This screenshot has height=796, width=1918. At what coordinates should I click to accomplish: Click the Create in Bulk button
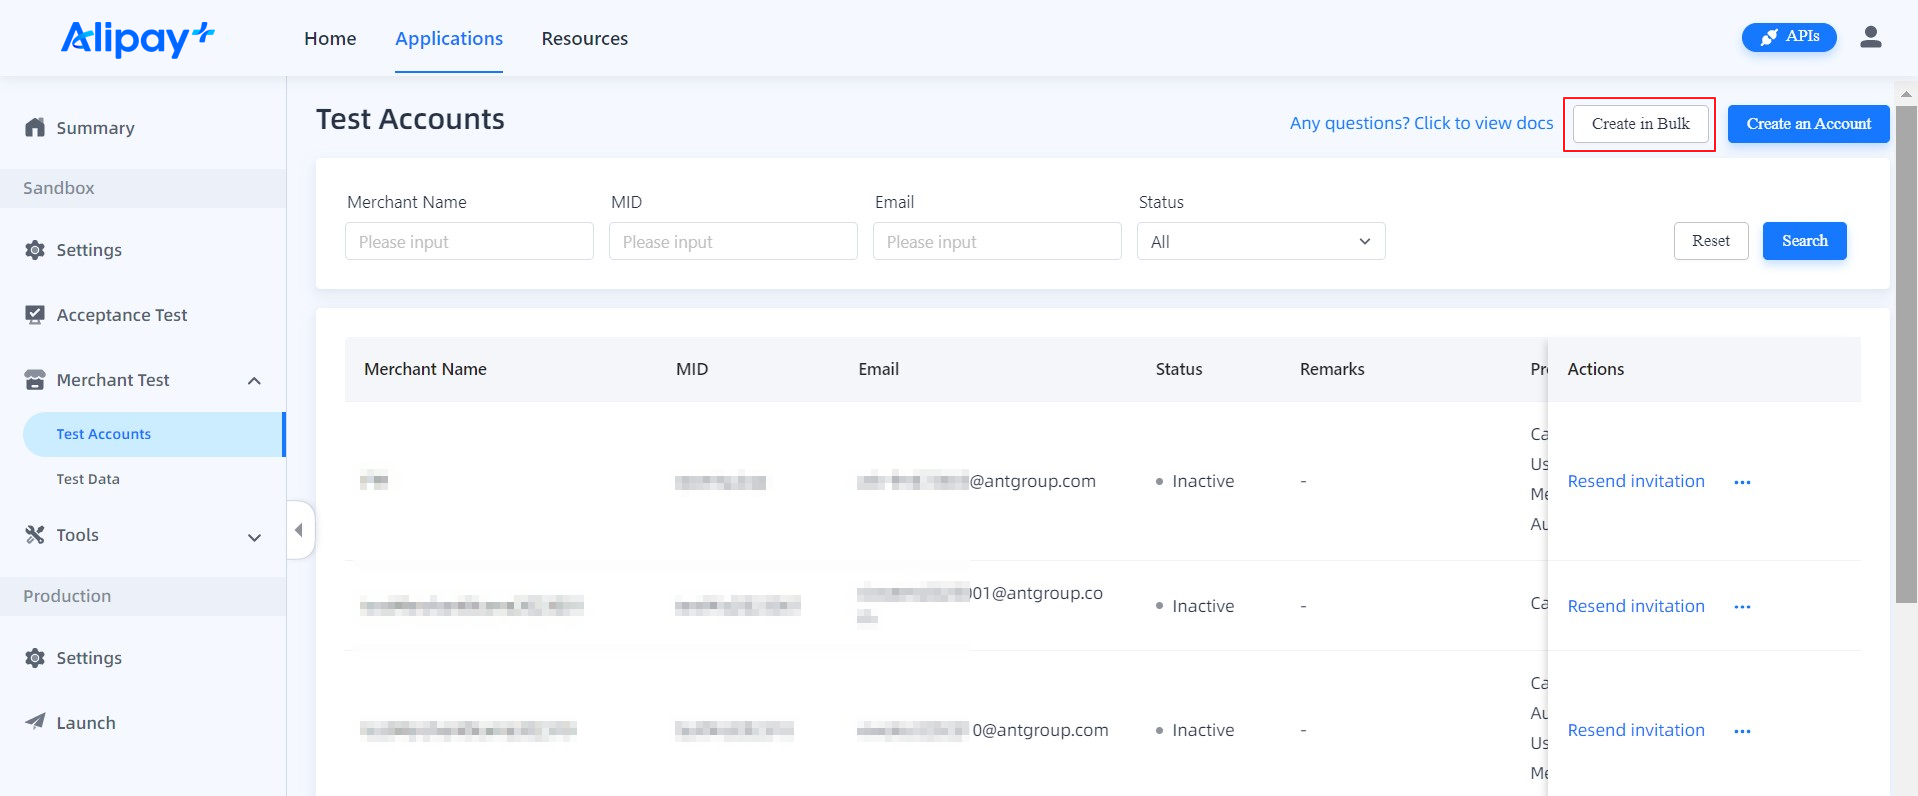[x=1640, y=124]
